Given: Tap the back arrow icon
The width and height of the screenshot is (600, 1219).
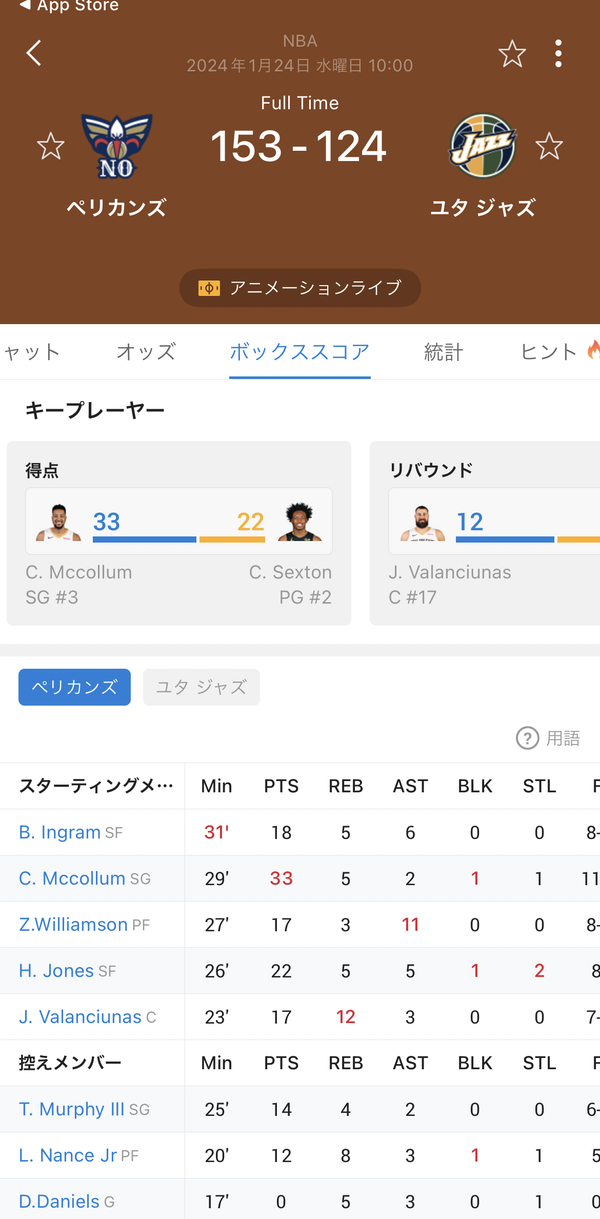Looking at the screenshot, I should click(34, 53).
